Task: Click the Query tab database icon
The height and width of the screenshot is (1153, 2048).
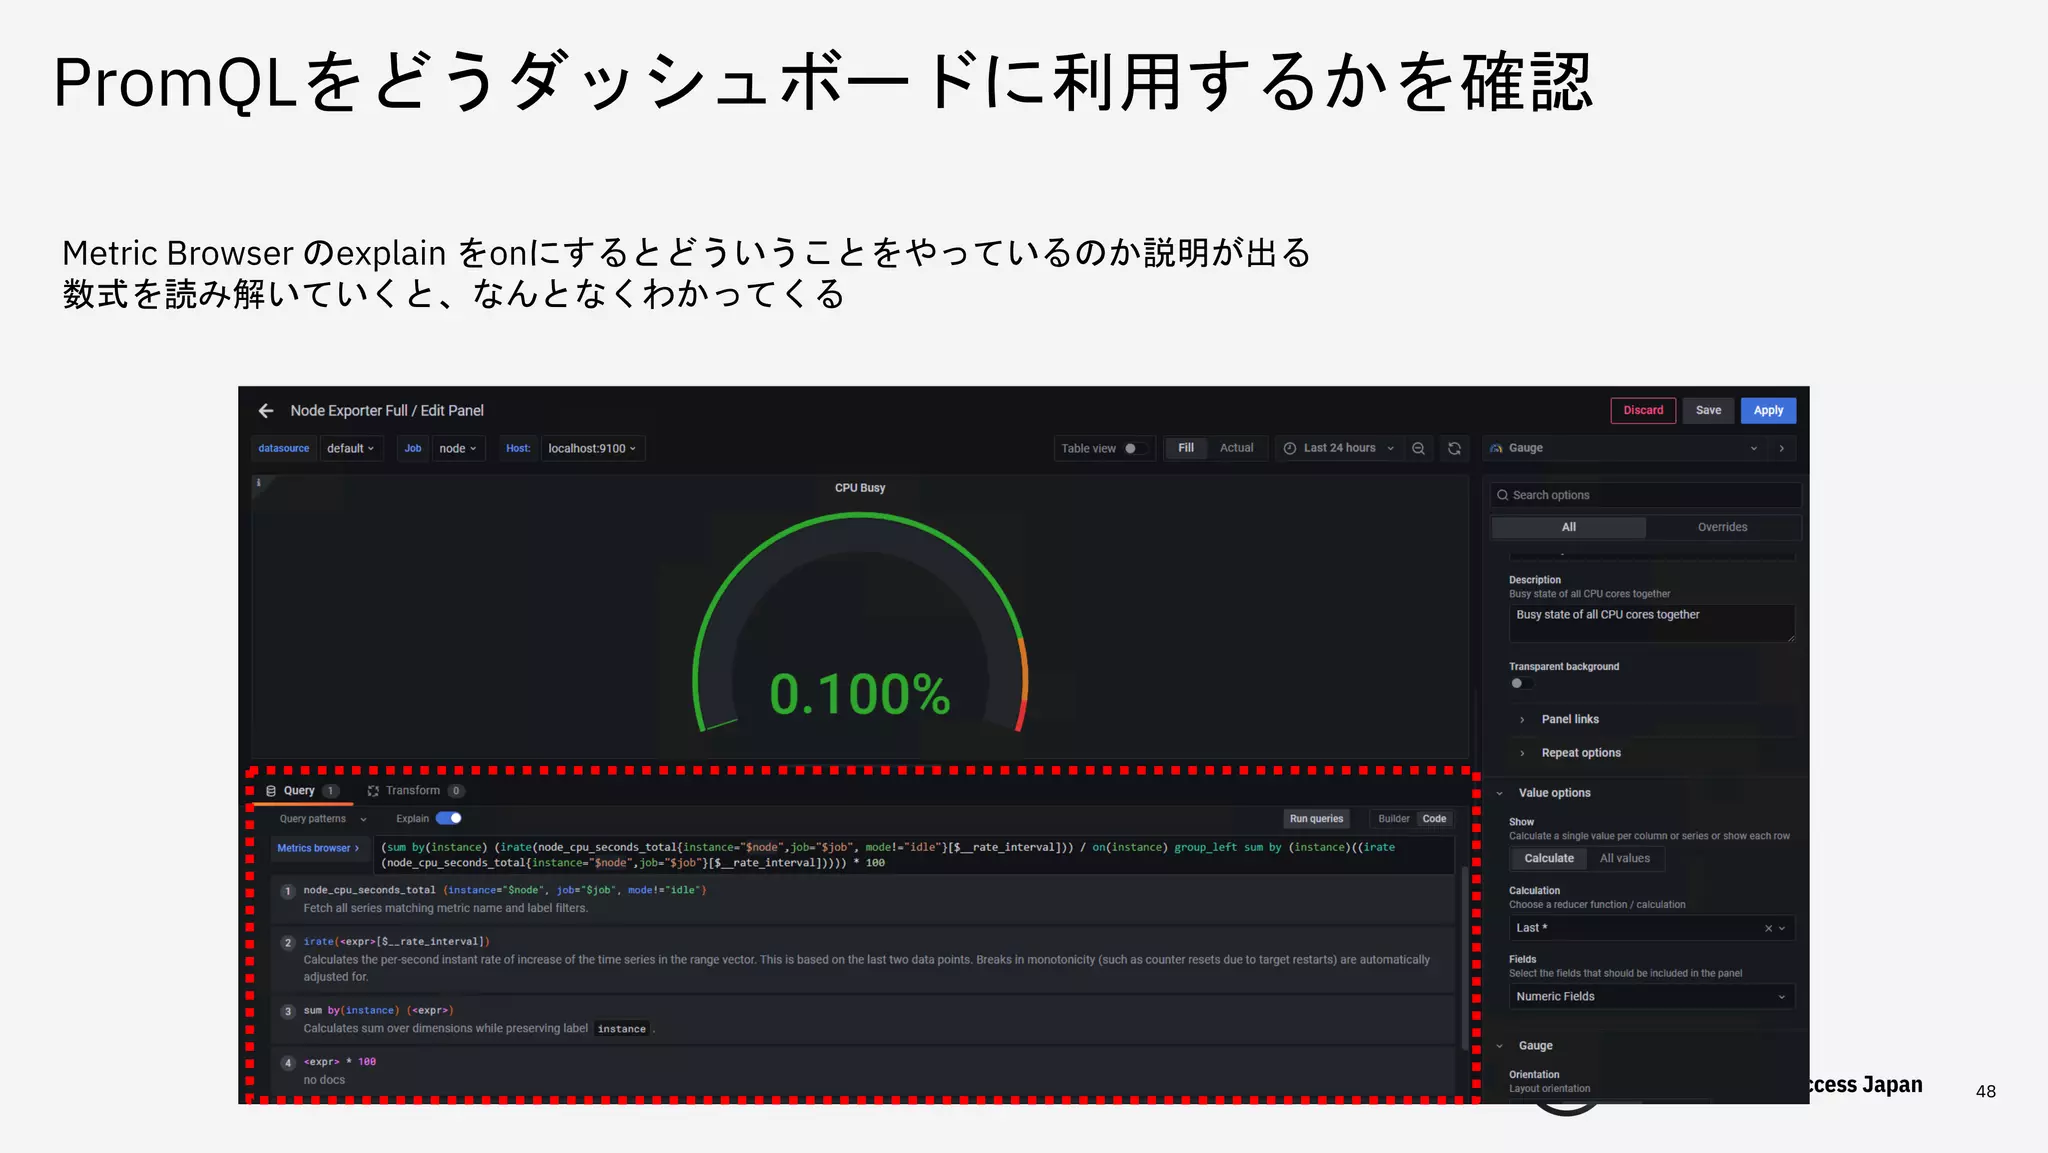Action: pyautogui.click(x=271, y=791)
